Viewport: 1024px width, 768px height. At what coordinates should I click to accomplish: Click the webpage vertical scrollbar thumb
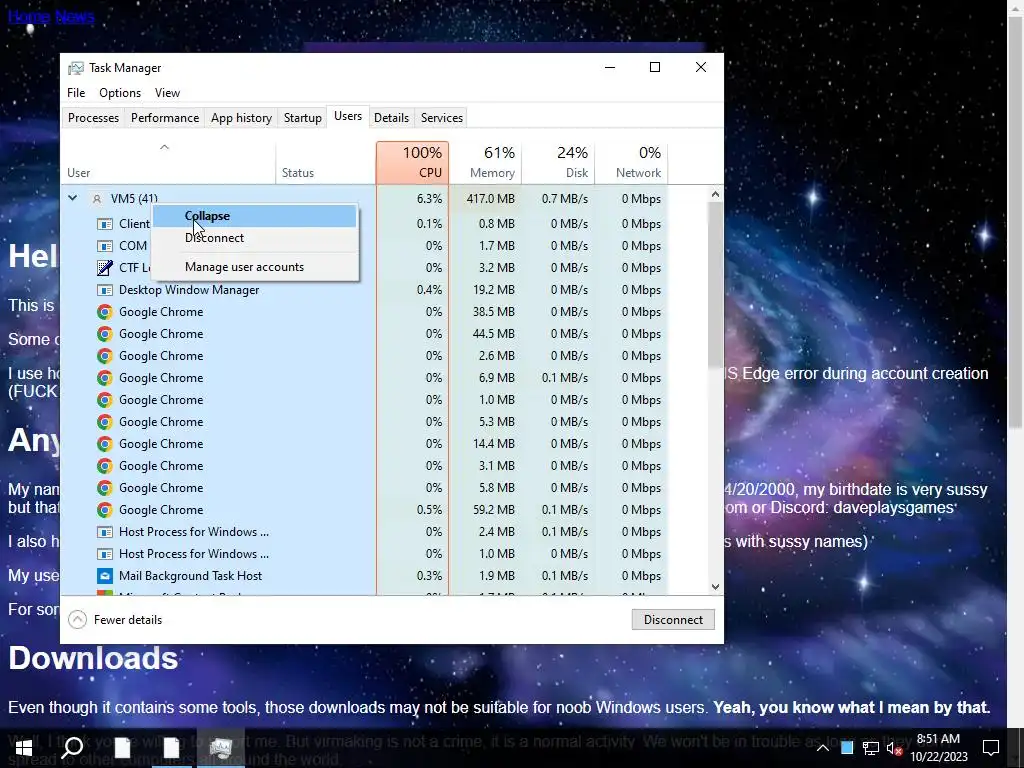[1016, 222]
